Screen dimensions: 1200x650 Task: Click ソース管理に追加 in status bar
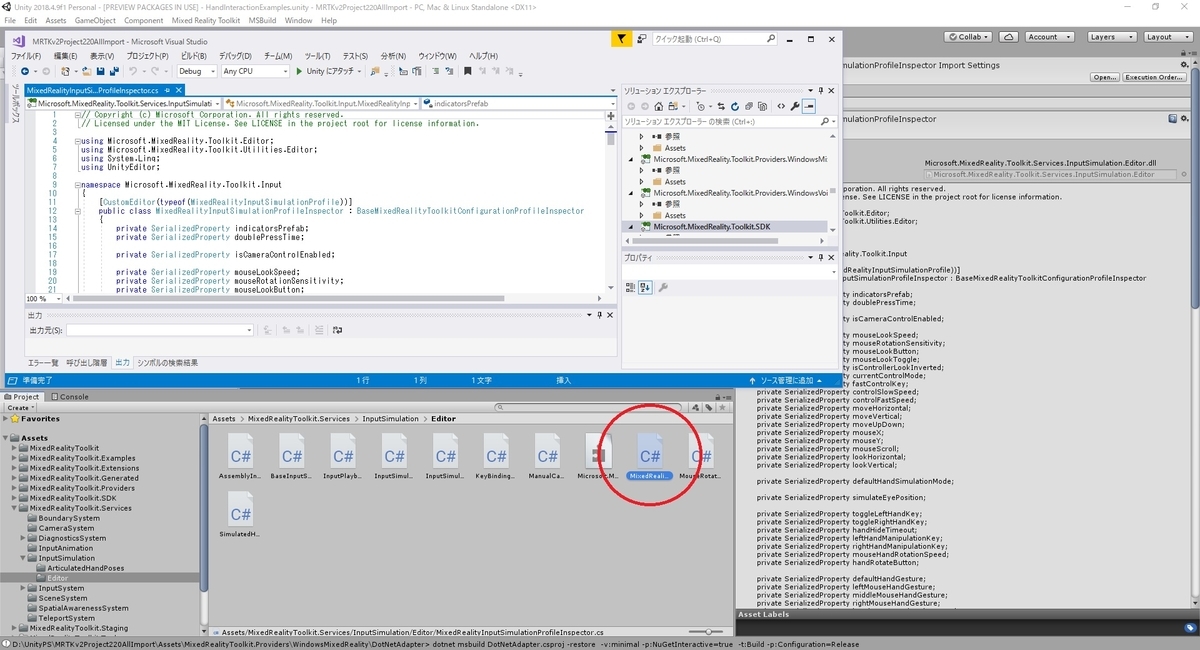tap(787, 381)
